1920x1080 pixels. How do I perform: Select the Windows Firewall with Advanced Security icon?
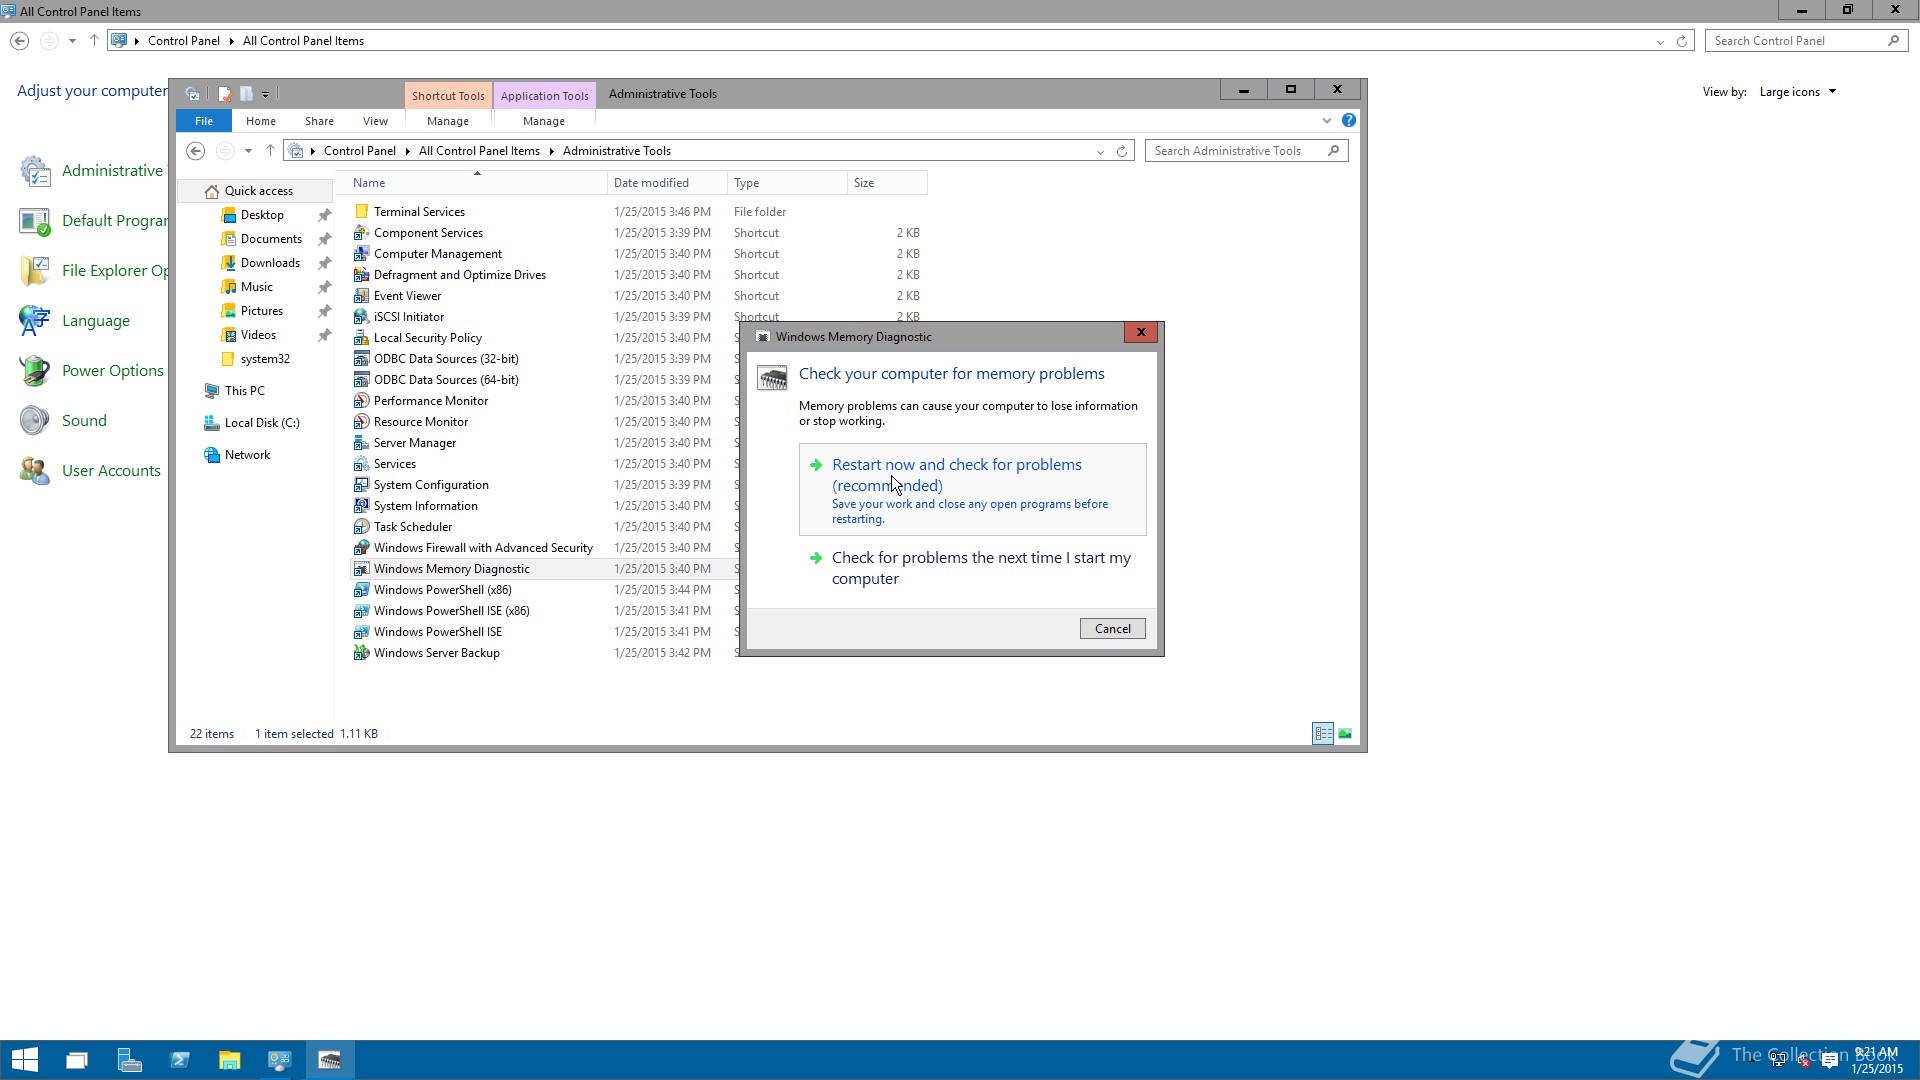[x=361, y=548]
